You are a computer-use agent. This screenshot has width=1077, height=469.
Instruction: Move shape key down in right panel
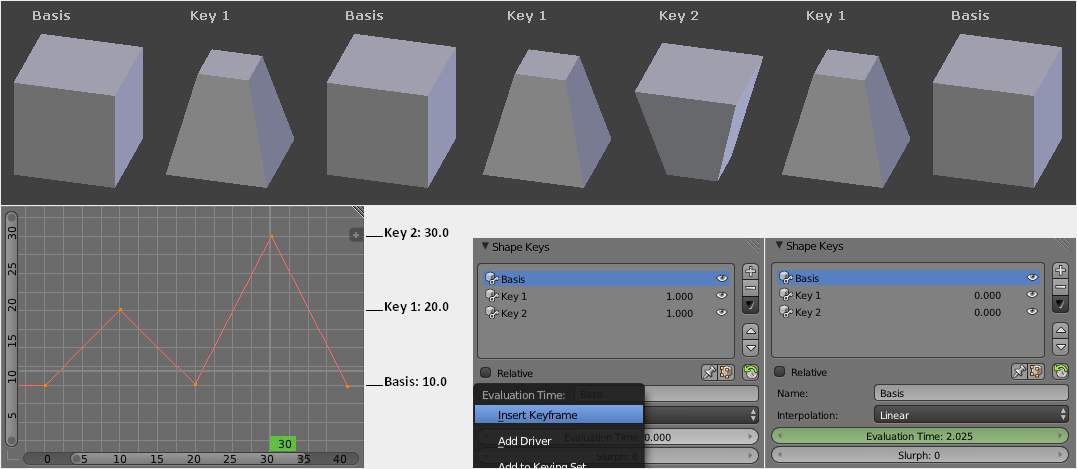tap(1061, 347)
